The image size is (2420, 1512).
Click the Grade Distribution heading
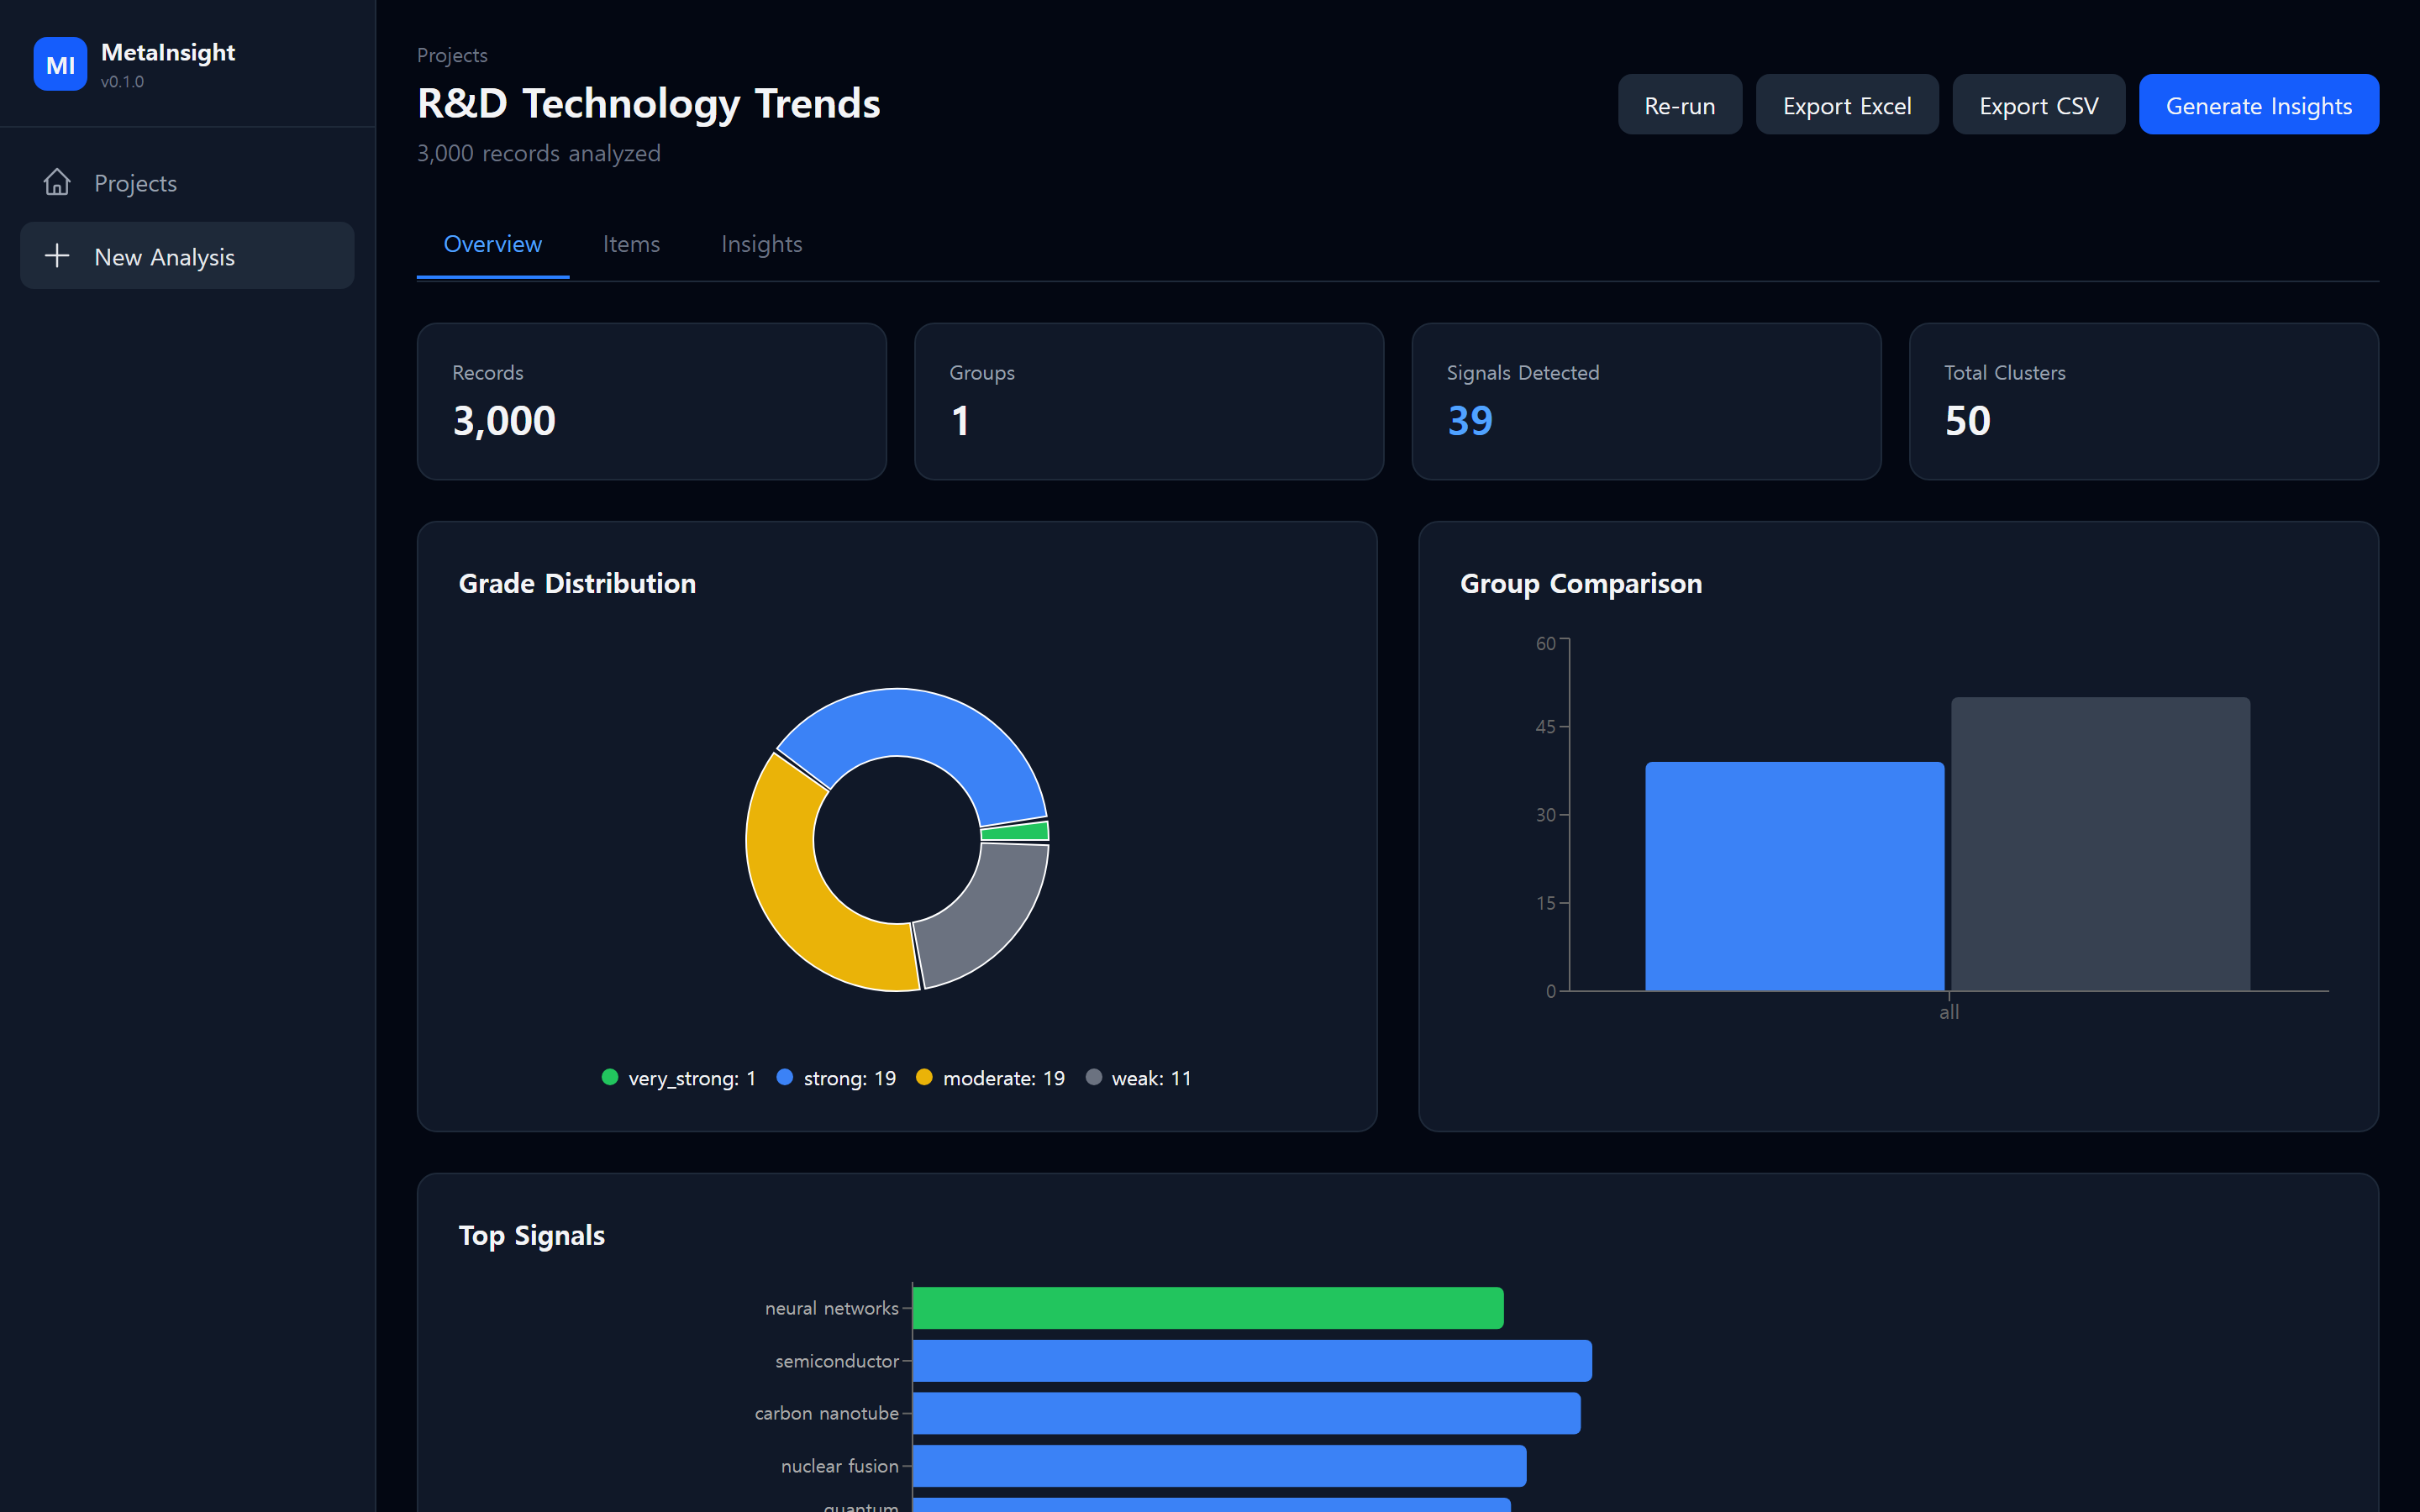click(577, 583)
